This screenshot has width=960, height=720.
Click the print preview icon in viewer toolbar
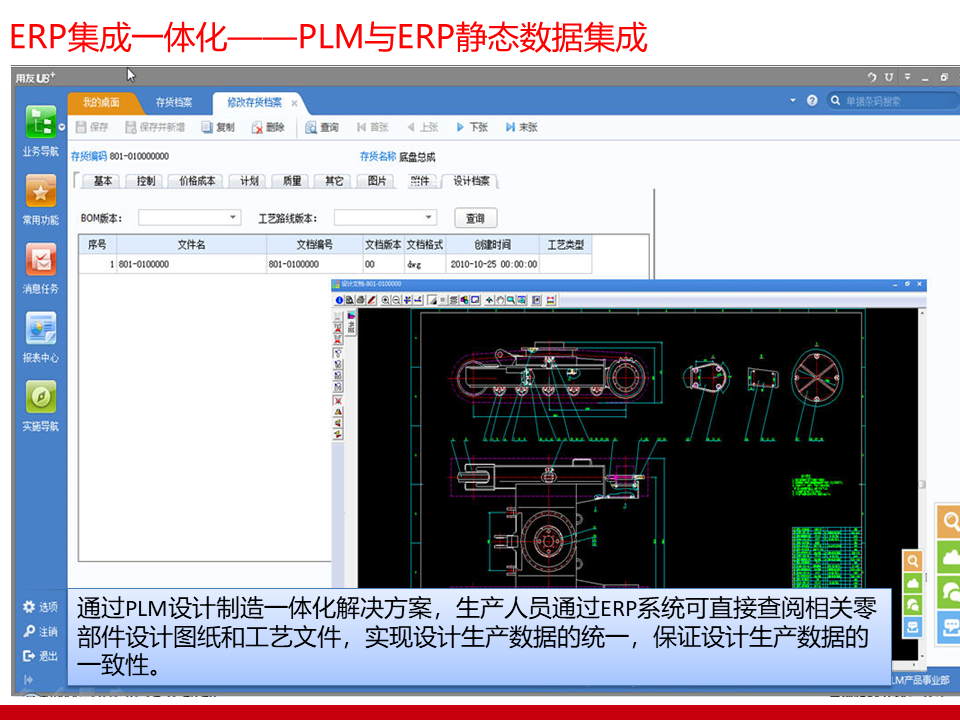click(350, 300)
